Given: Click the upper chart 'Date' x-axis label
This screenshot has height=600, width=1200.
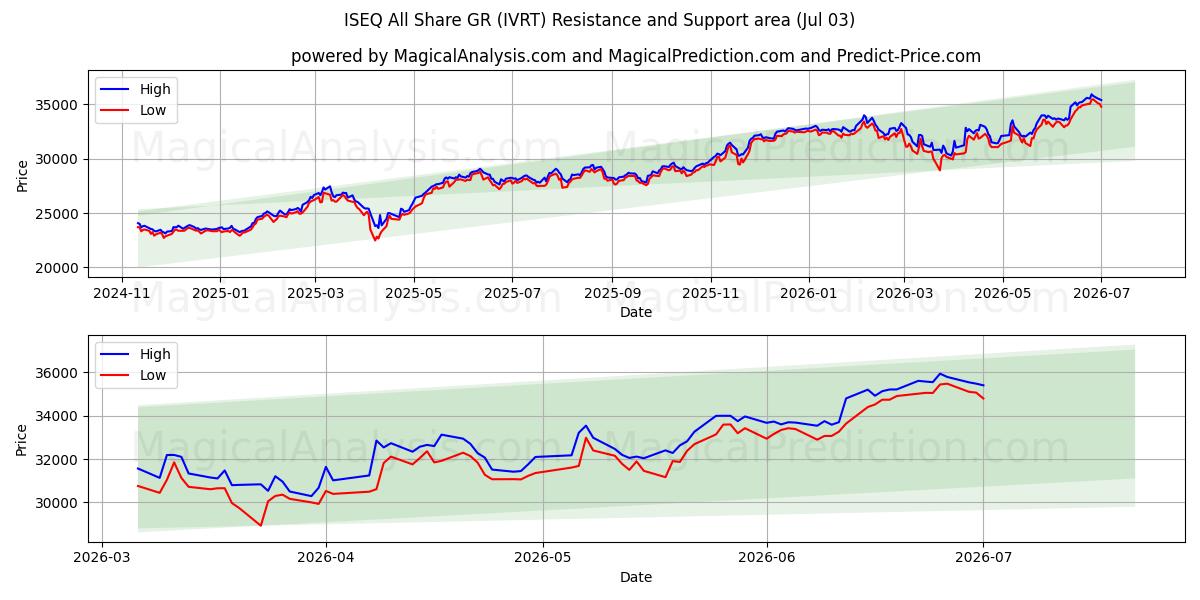Looking at the screenshot, I should click(636, 312).
